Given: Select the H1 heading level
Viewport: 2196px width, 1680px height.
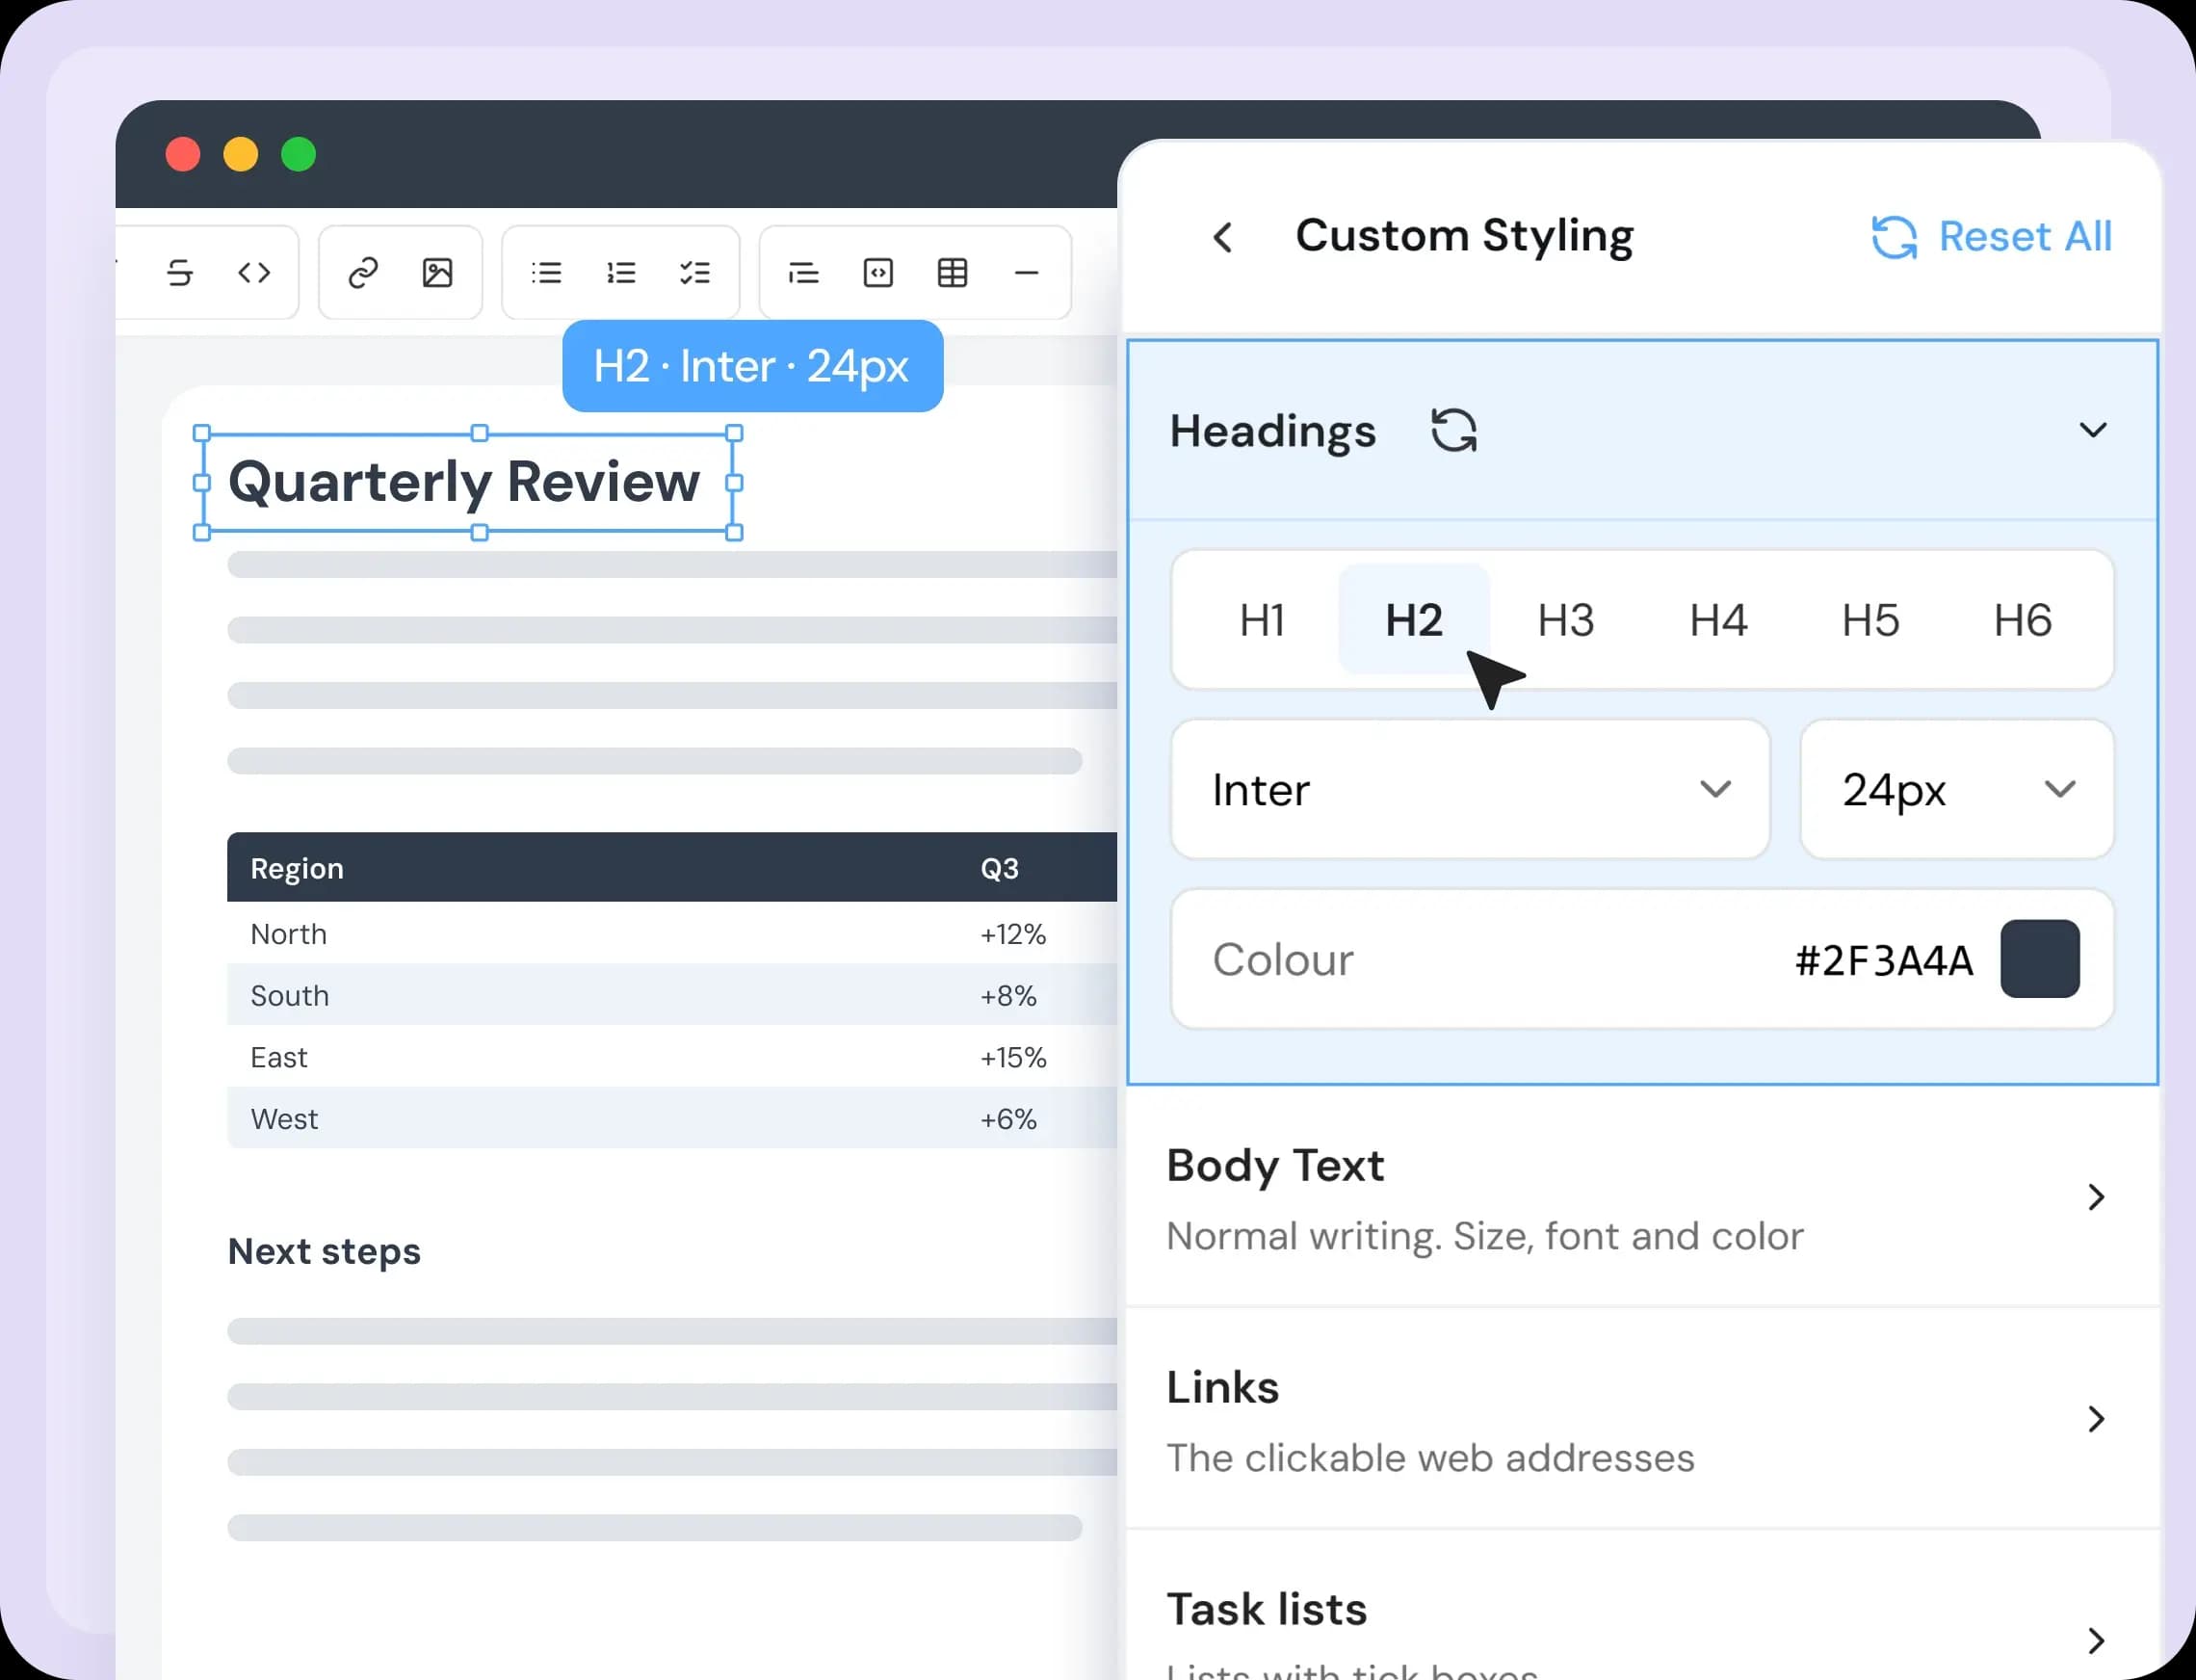Looking at the screenshot, I should (x=1262, y=620).
